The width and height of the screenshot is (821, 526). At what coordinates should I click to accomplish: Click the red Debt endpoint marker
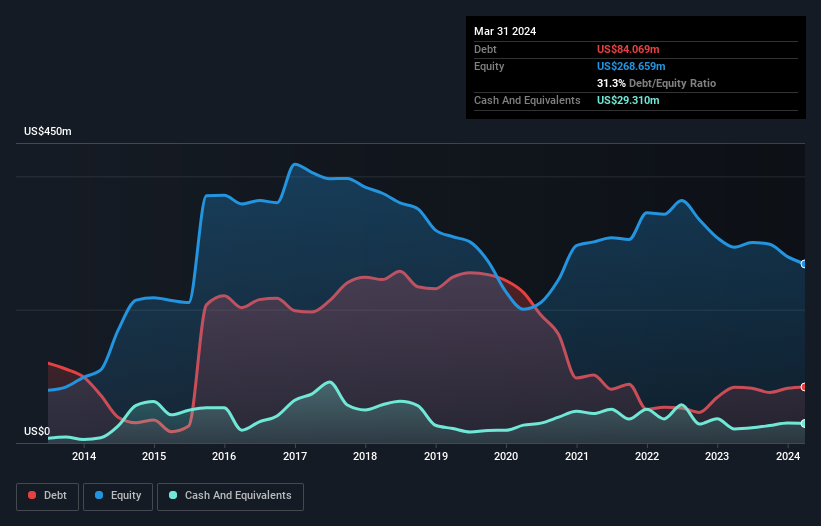(804, 387)
